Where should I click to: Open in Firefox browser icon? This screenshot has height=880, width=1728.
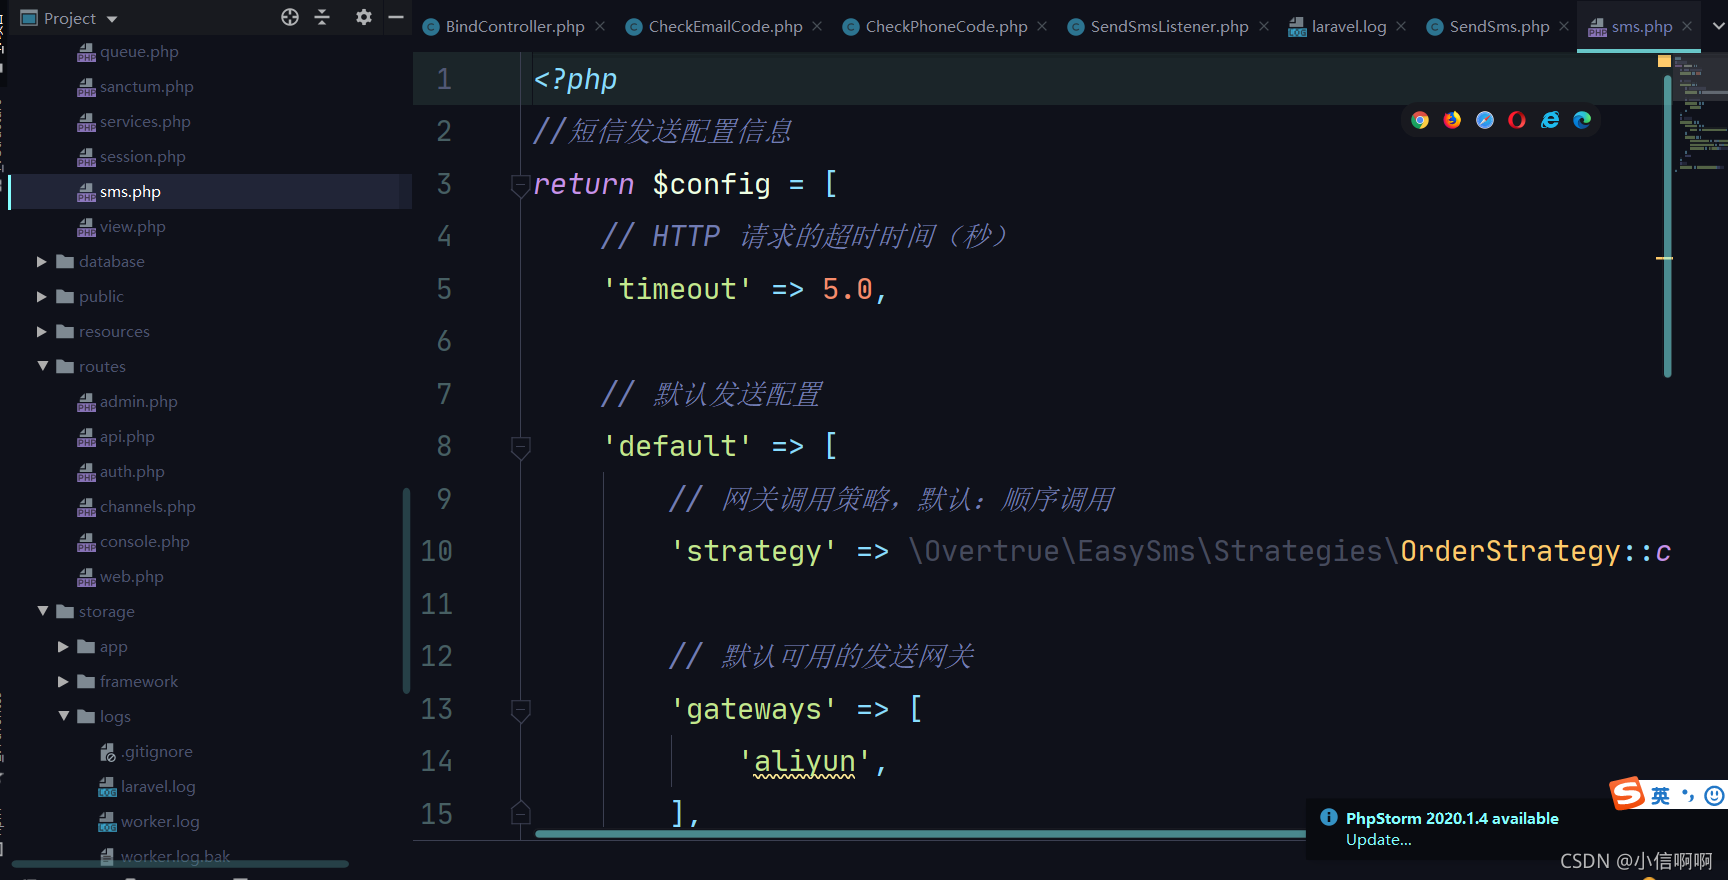[x=1452, y=120]
